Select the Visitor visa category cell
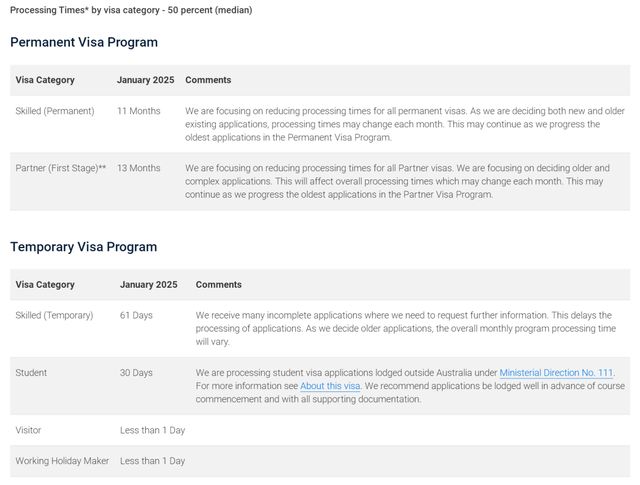640x485 pixels. pos(28,430)
